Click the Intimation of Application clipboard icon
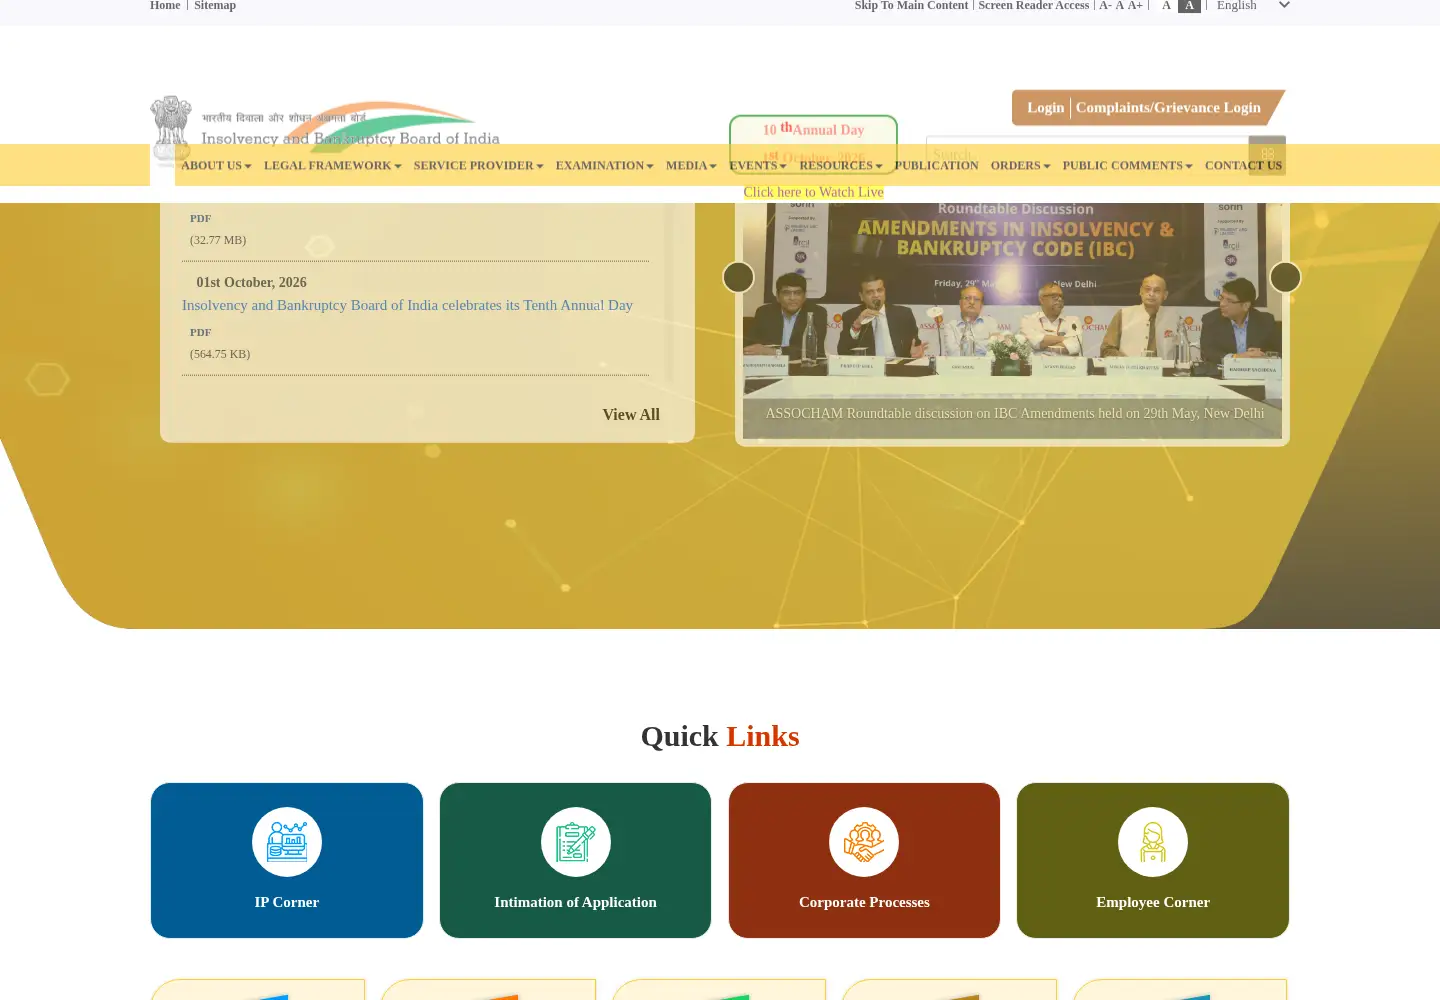The width and height of the screenshot is (1440, 1000). (575, 842)
